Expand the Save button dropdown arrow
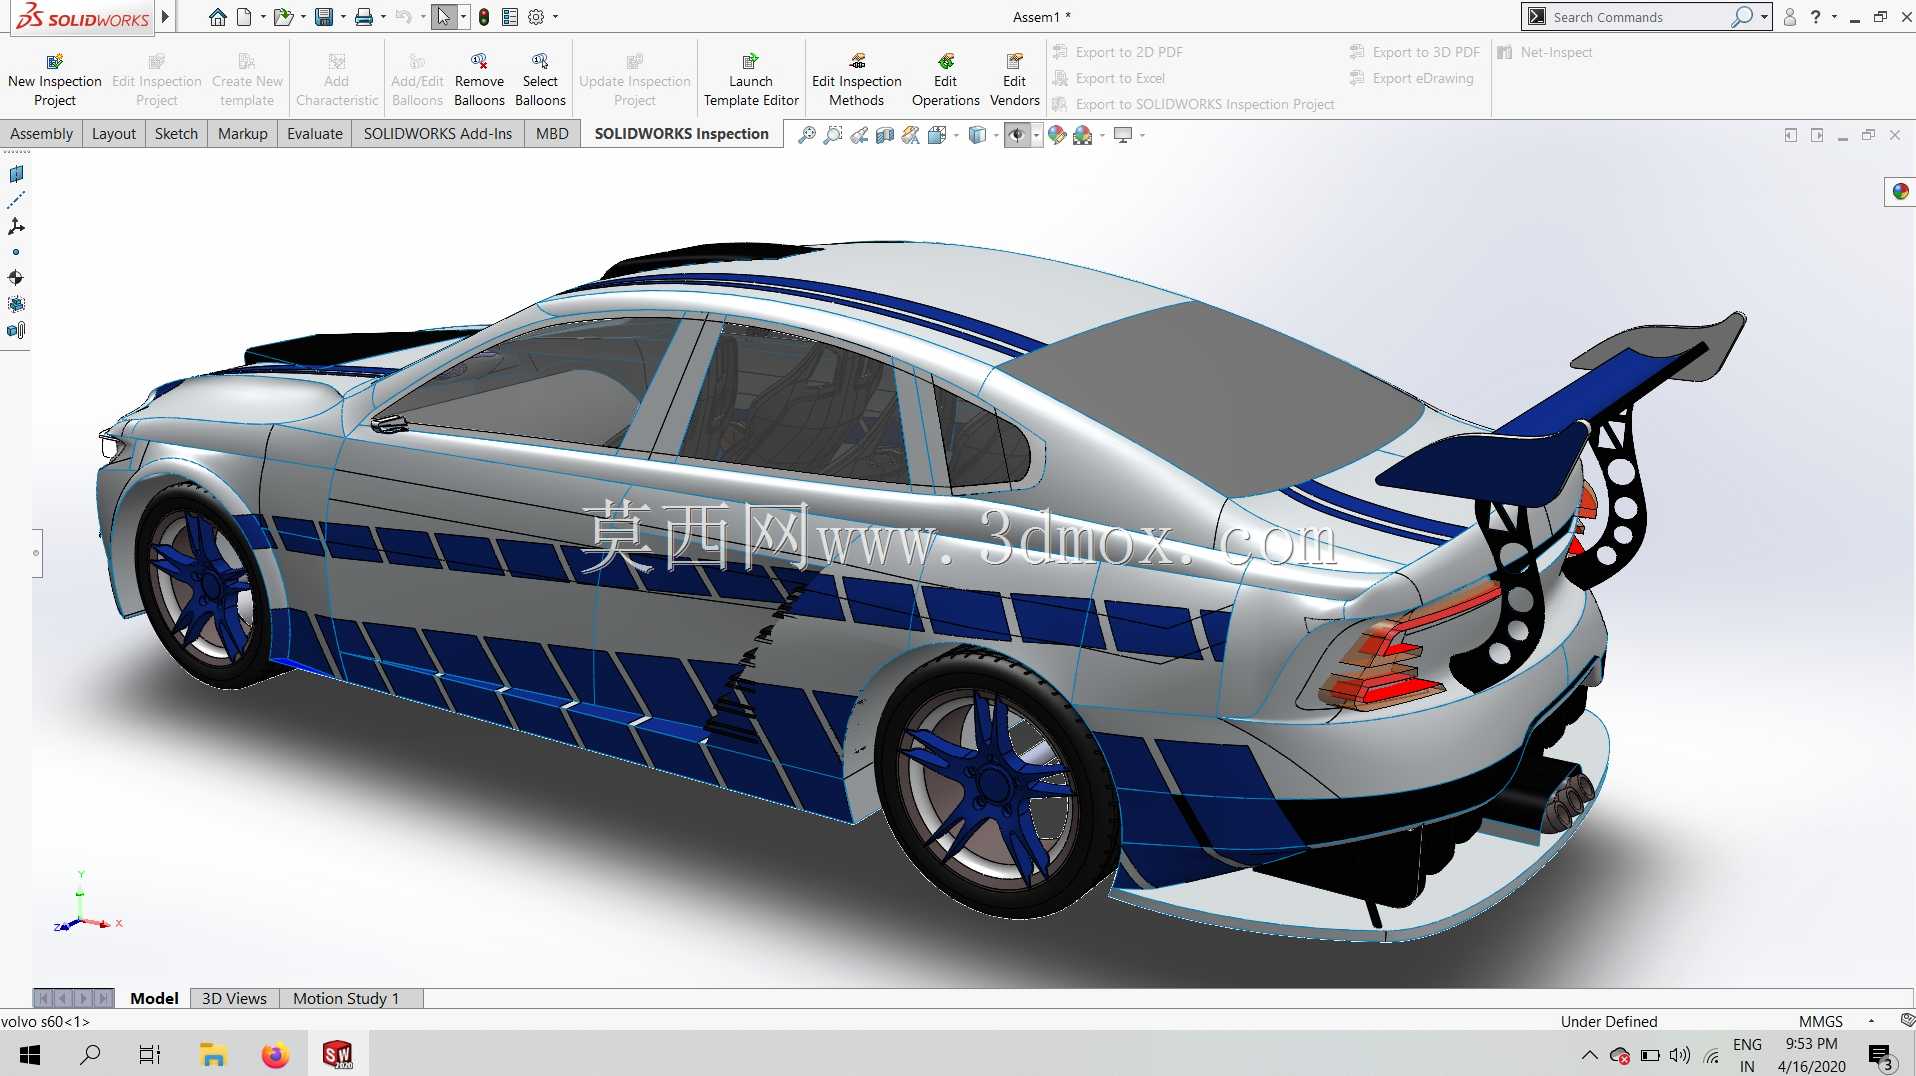Image resolution: width=1916 pixels, height=1076 pixels. [x=343, y=17]
